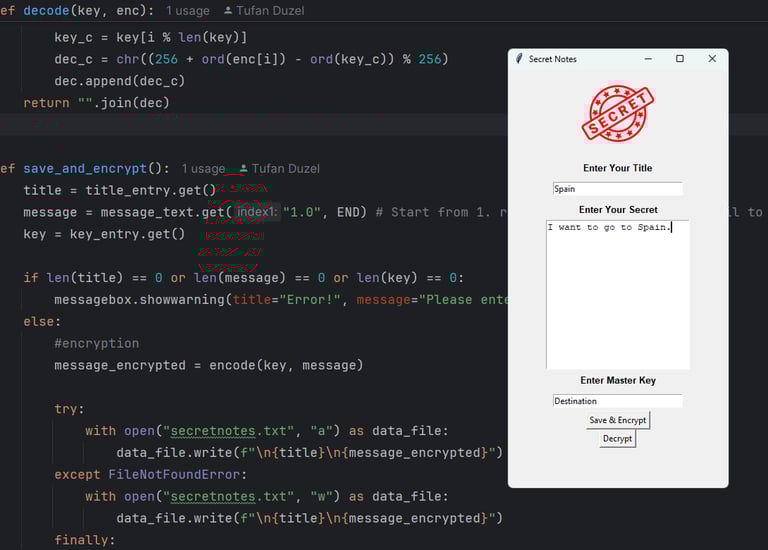Click the 'key = key_entry.get()' line
768x550 pixels.
tap(104, 235)
